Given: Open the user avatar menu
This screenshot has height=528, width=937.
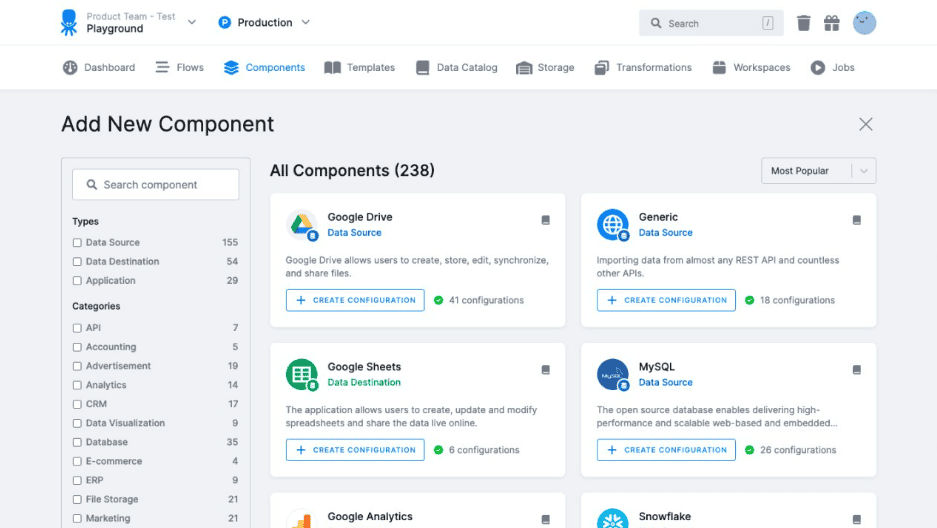Looking at the screenshot, I should point(864,23).
